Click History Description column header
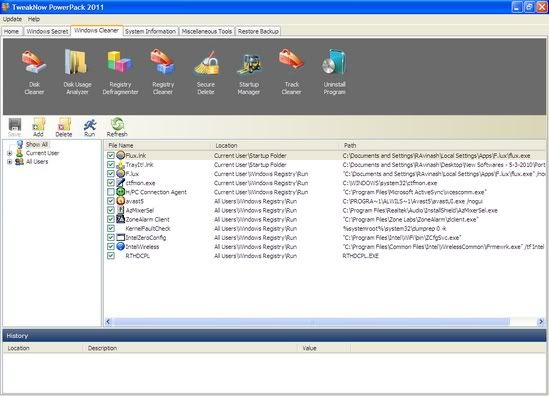This screenshot has width=549, height=396. pyautogui.click(x=190, y=348)
